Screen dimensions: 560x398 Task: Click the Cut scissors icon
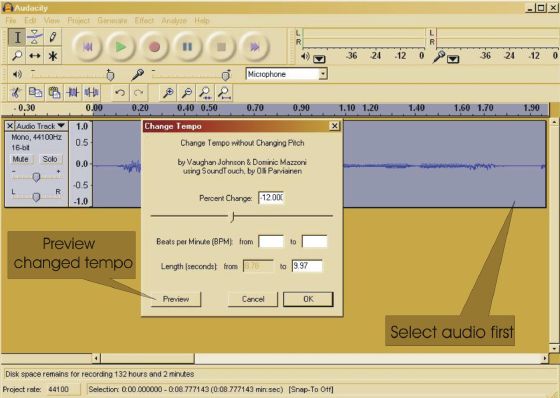[16, 93]
